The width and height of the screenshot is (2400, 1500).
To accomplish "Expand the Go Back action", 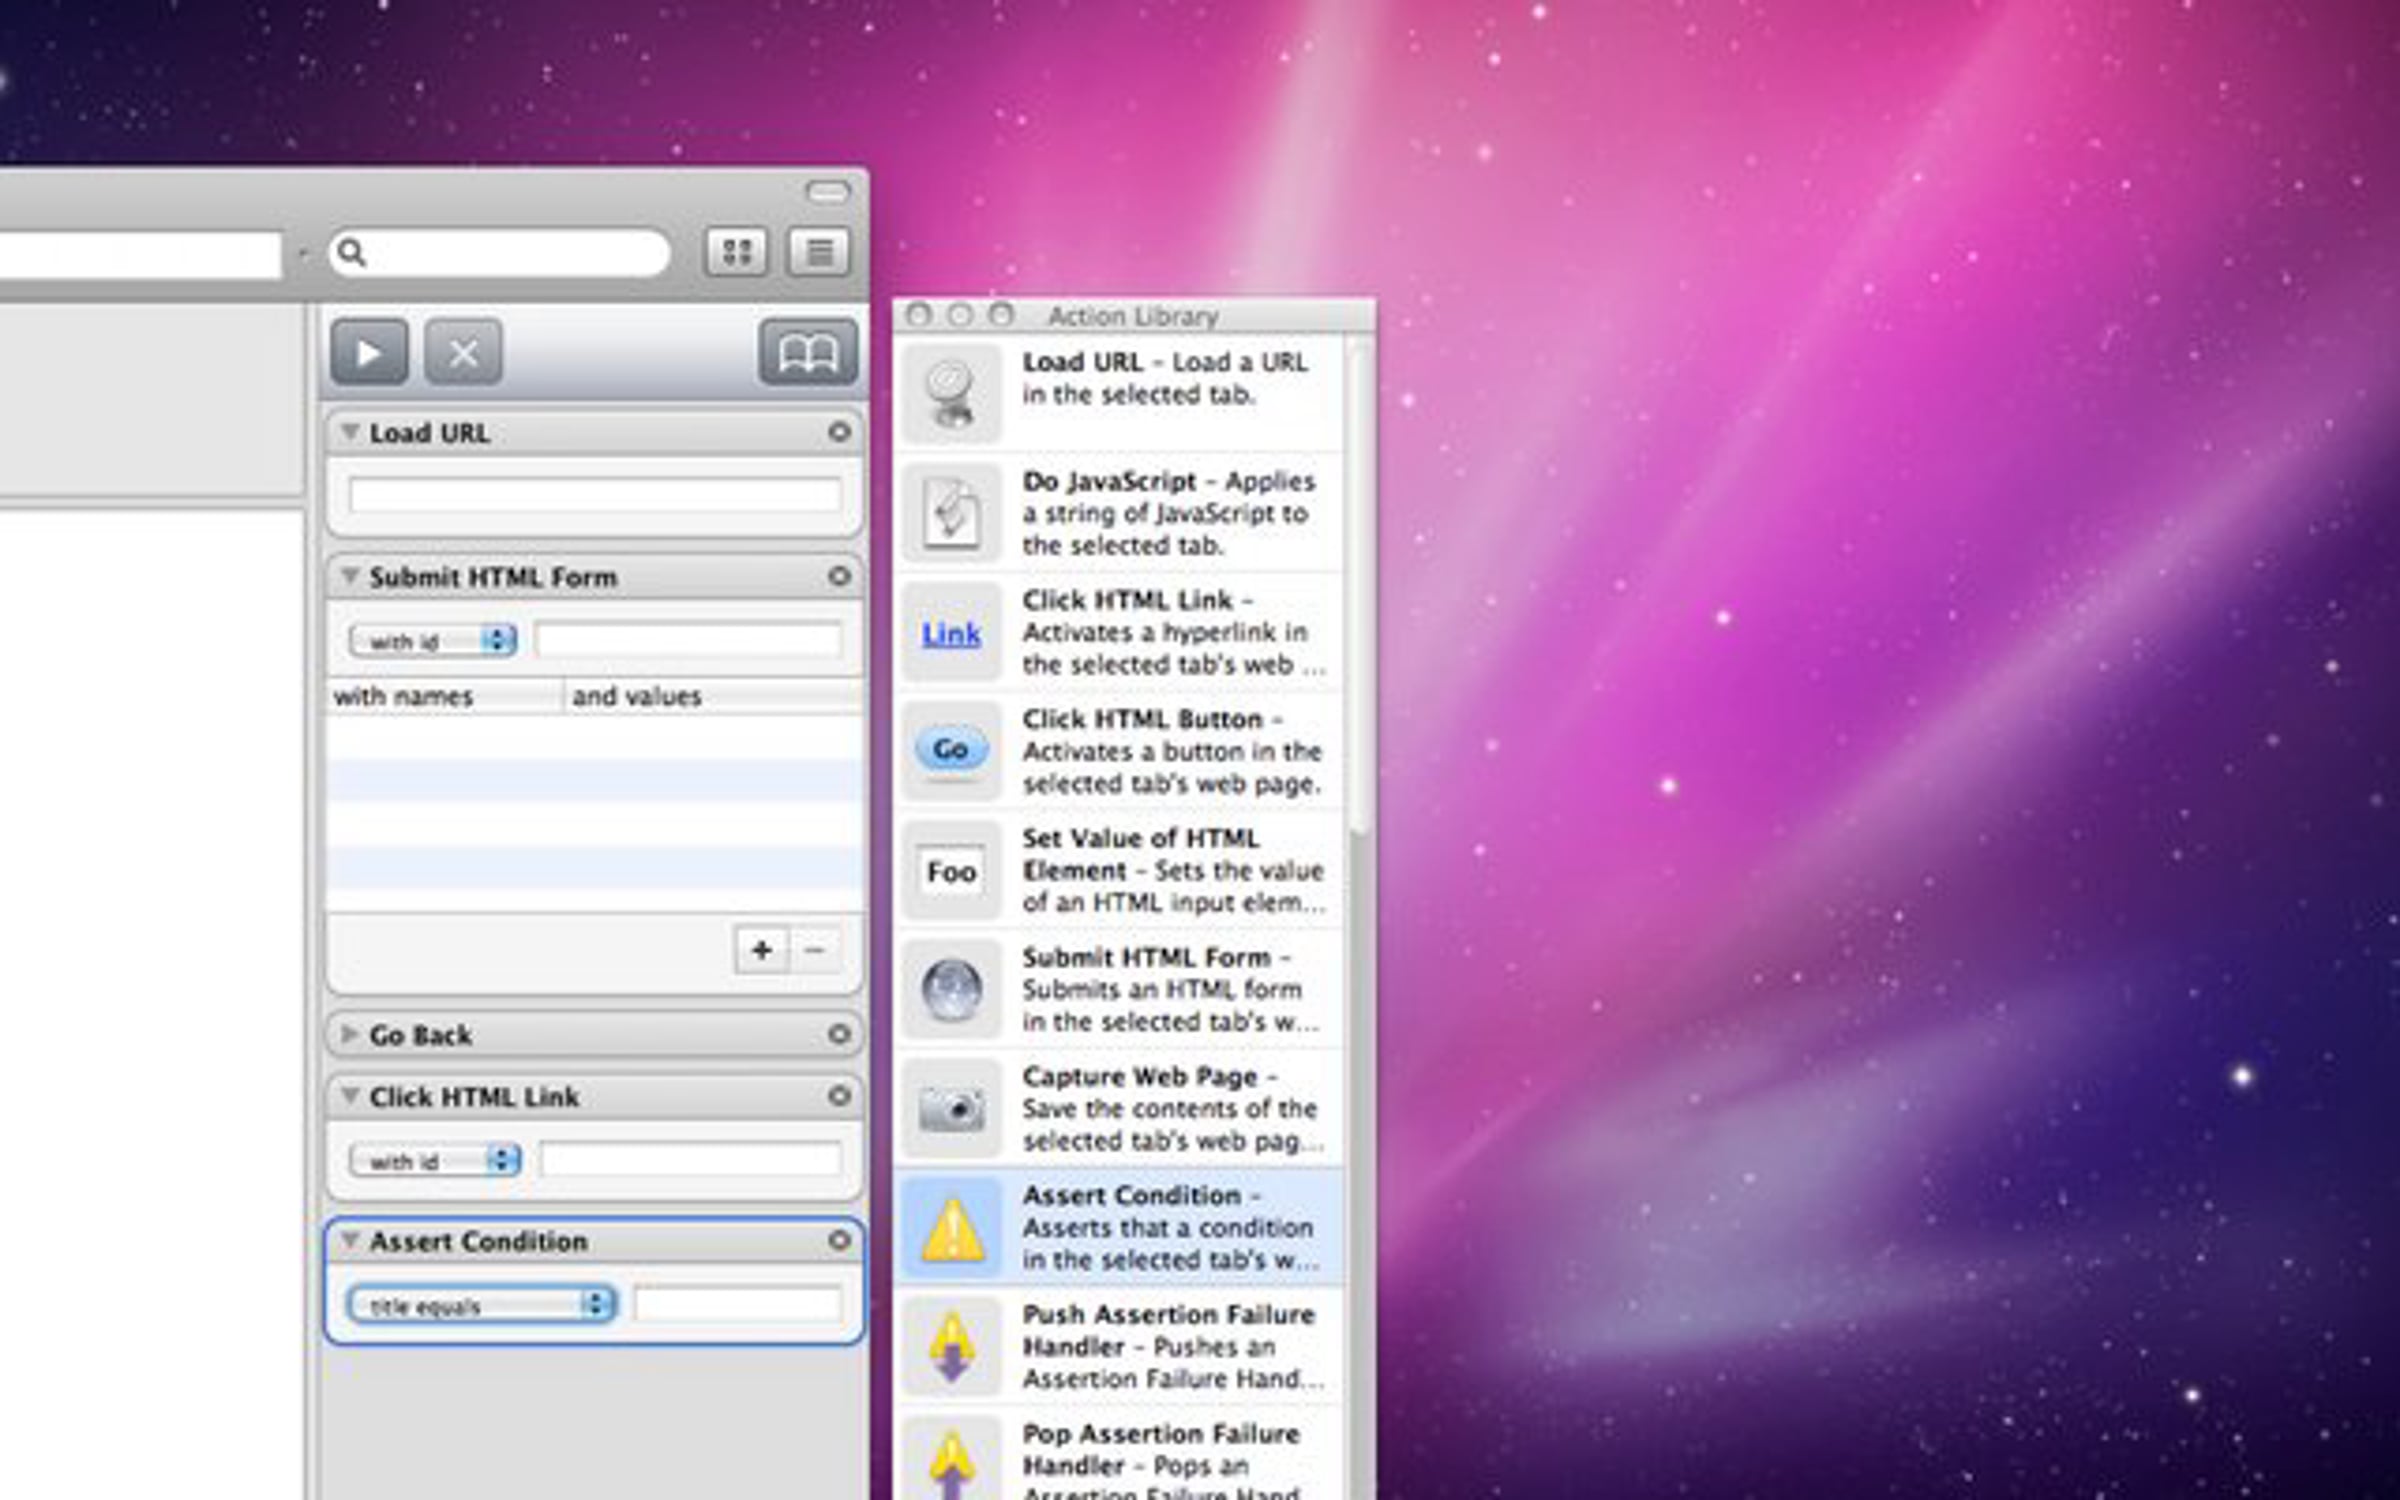I will (x=350, y=1034).
